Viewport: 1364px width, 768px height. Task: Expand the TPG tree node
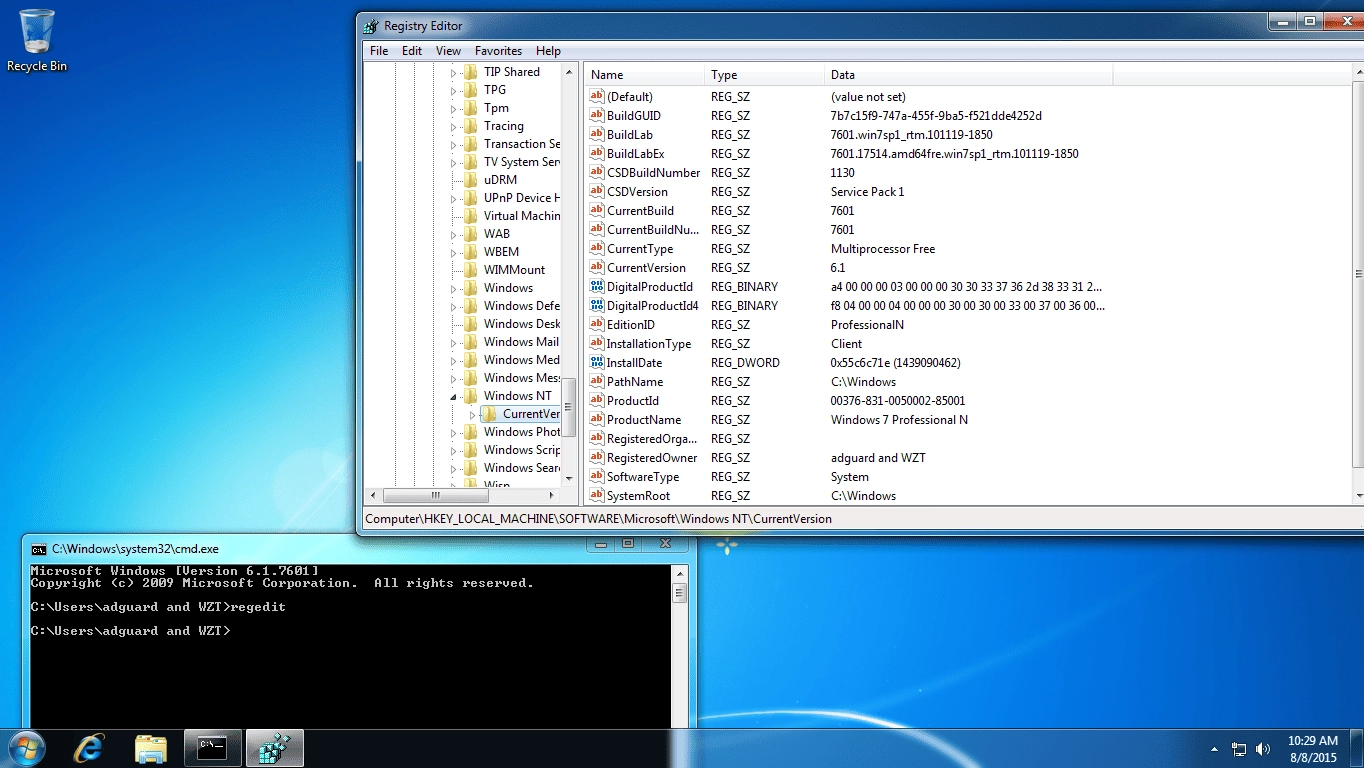(453, 91)
